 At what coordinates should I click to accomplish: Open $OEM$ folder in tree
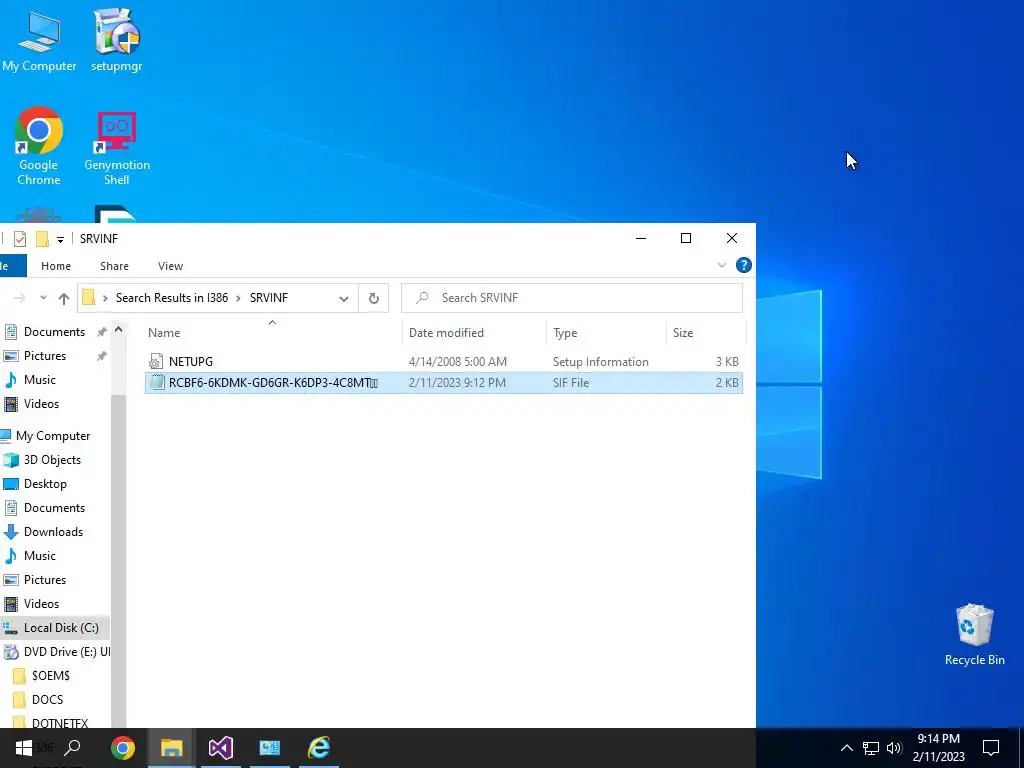[50, 676]
